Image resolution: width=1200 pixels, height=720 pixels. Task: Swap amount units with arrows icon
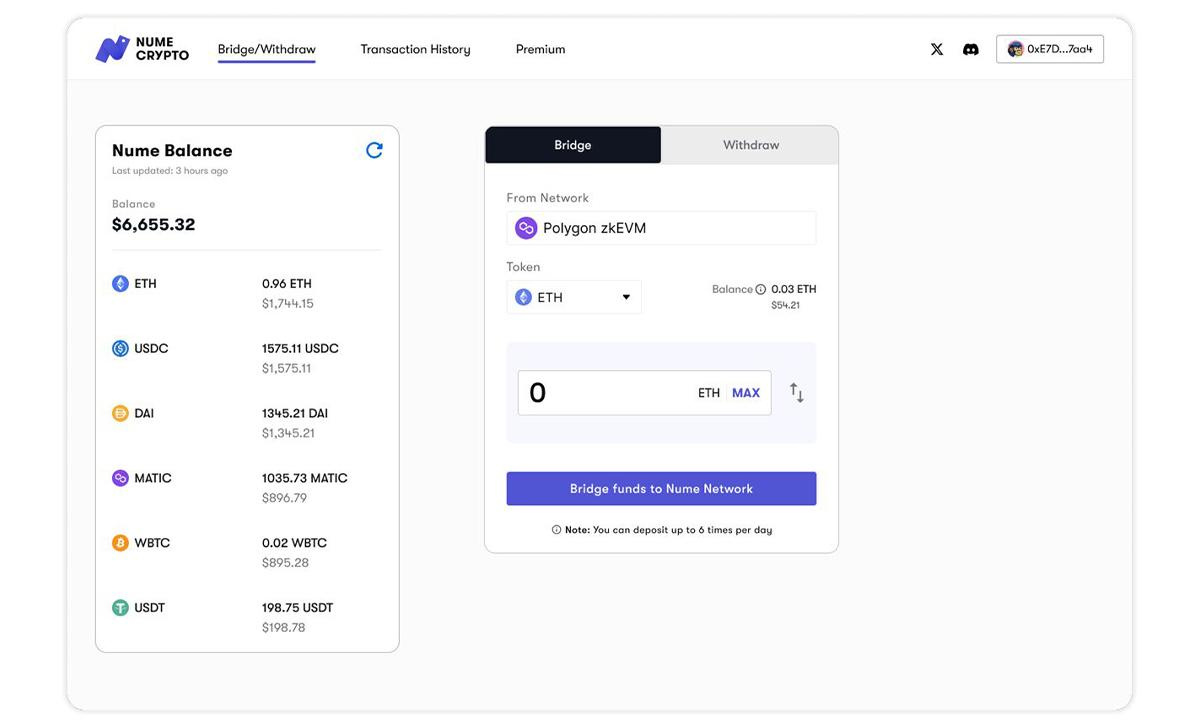797,393
